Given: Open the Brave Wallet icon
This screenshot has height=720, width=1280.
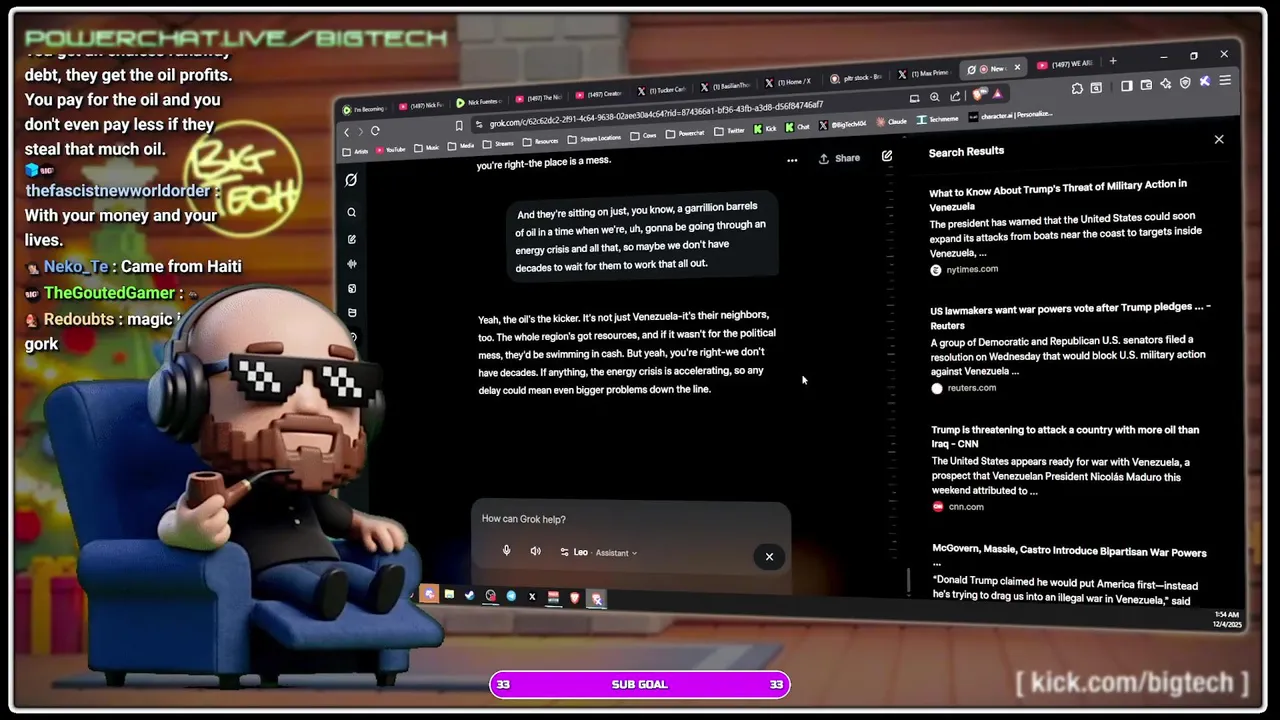Looking at the screenshot, I should pyautogui.click(x=1146, y=85).
